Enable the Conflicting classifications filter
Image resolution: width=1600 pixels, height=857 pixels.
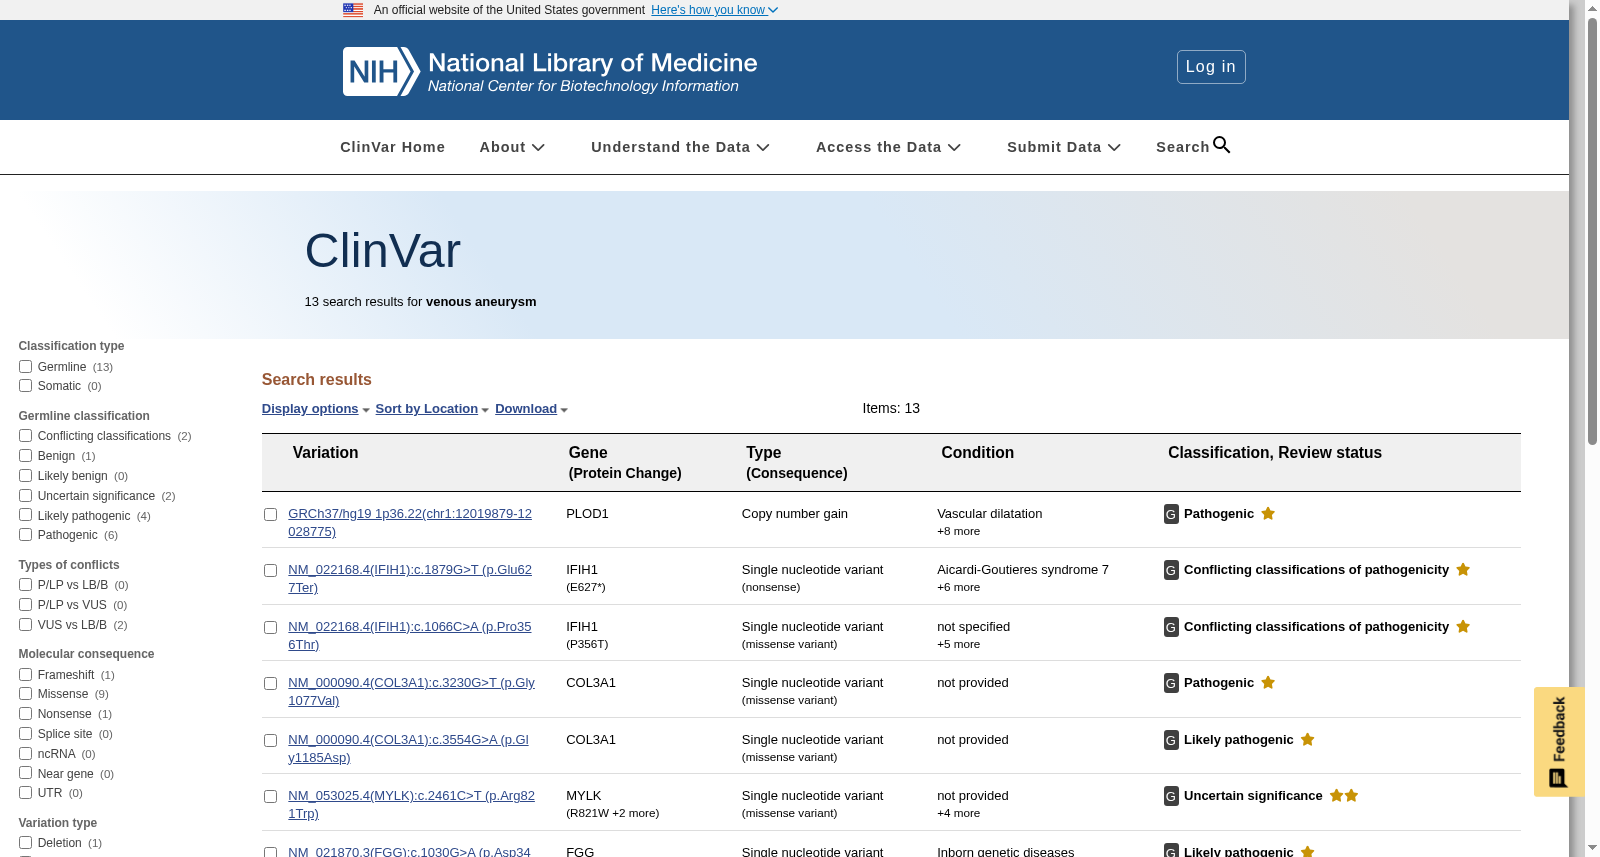[x=25, y=436]
